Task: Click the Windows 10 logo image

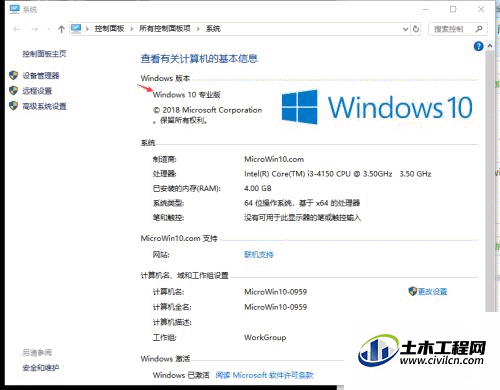Action: 377,107
